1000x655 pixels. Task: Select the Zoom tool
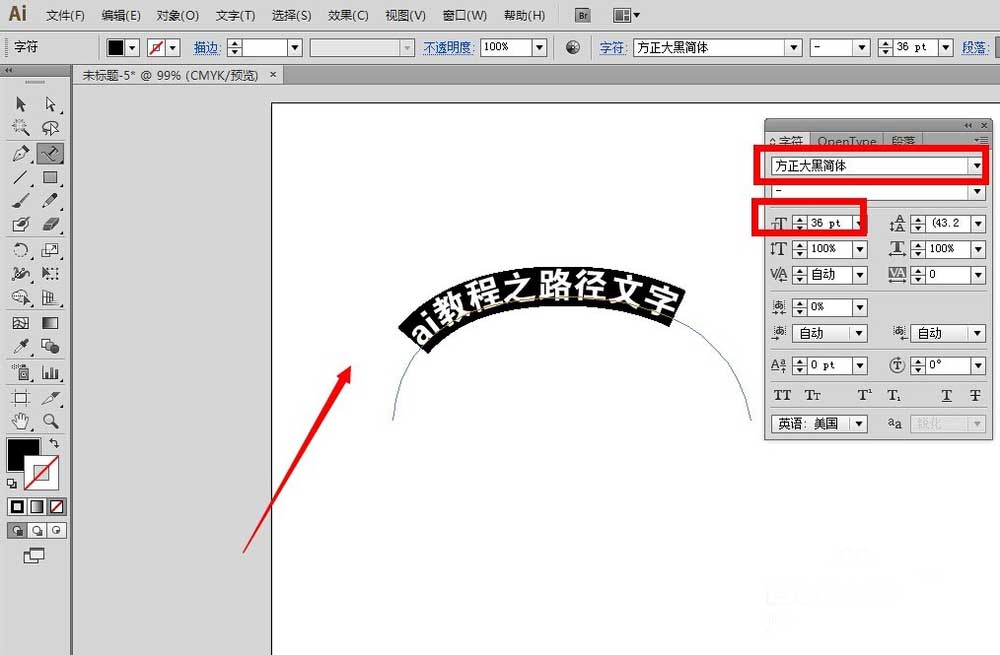(50, 421)
